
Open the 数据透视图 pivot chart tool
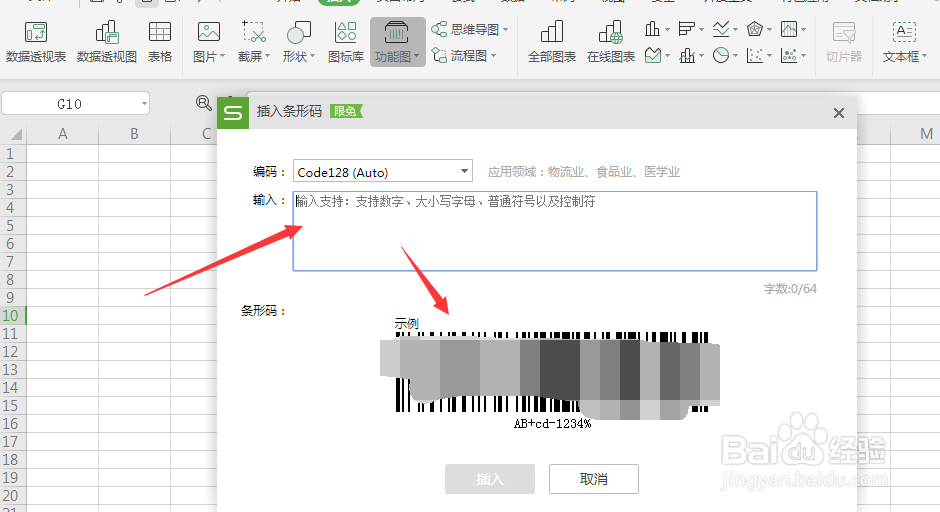pos(107,42)
